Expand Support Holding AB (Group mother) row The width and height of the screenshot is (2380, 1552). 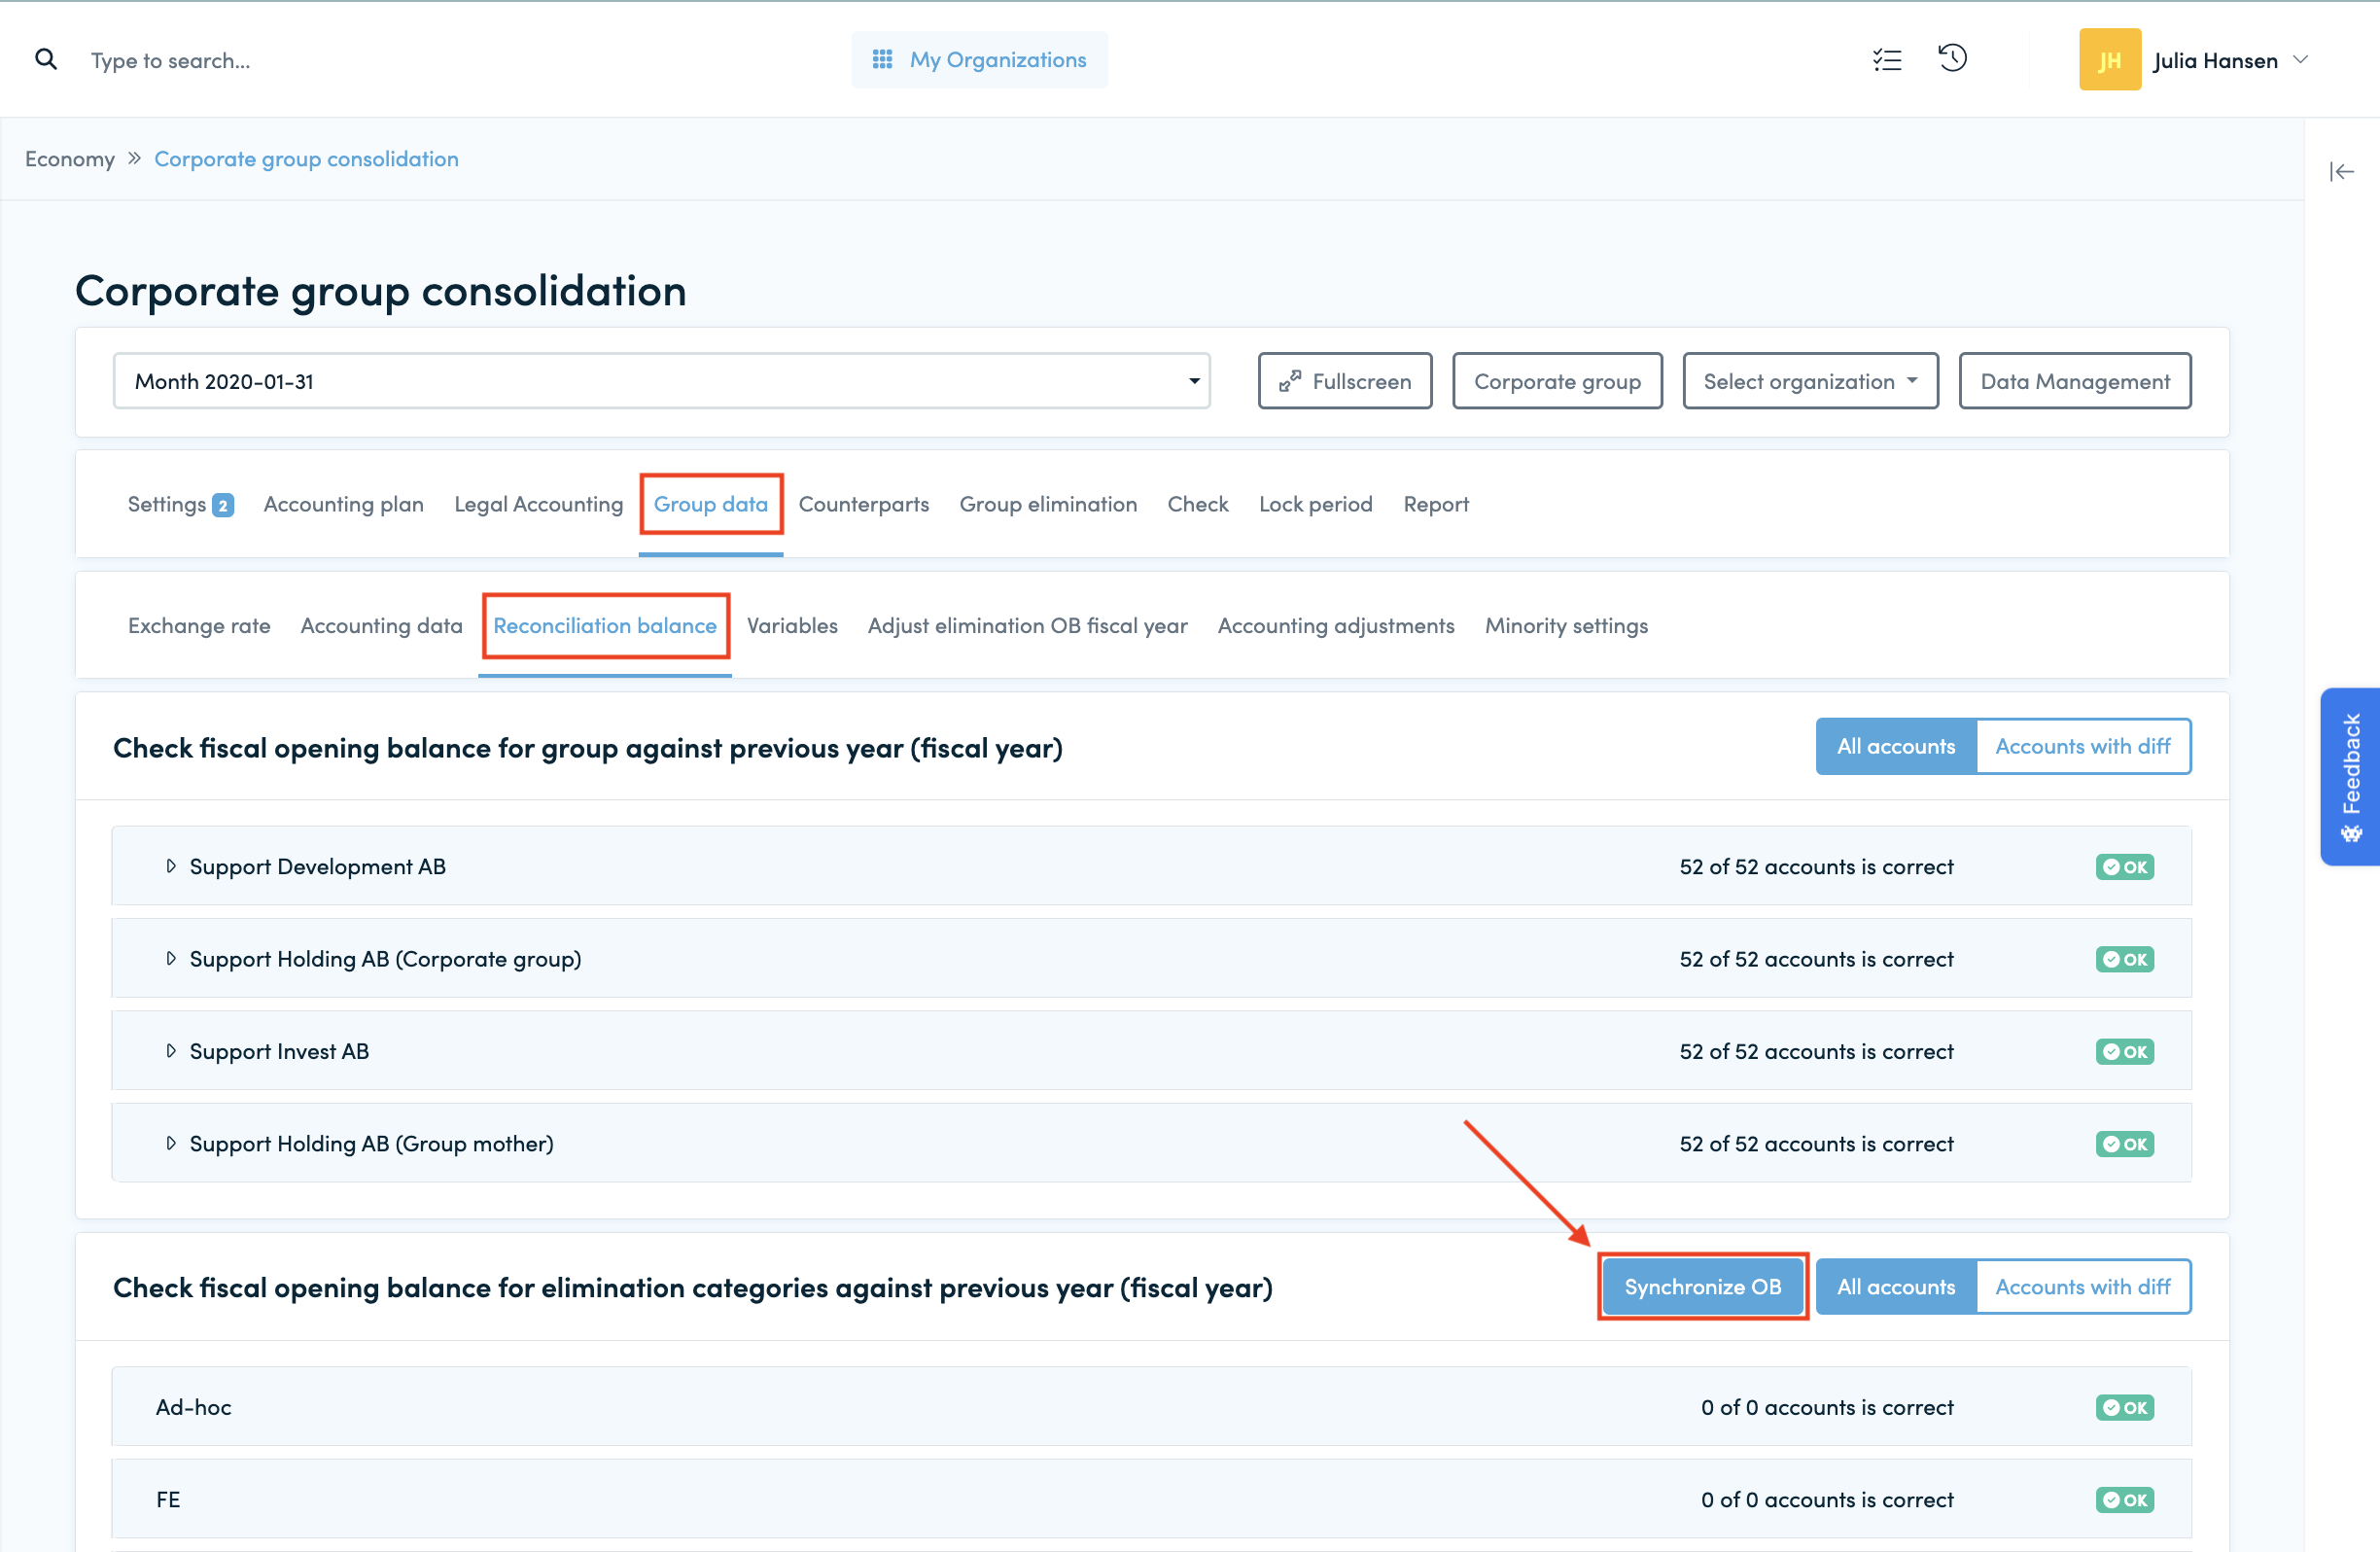coord(170,1144)
